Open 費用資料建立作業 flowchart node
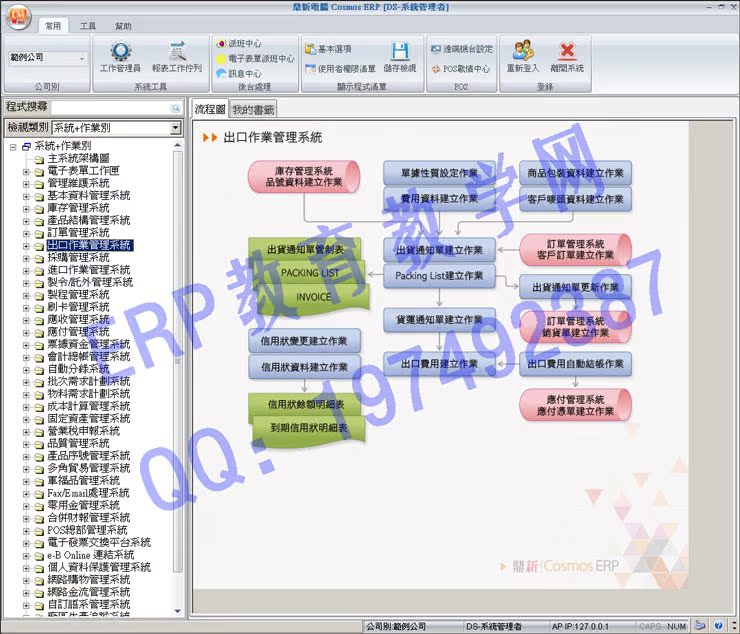Viewport: 740px width, 634px height. (x=439, y=199)
